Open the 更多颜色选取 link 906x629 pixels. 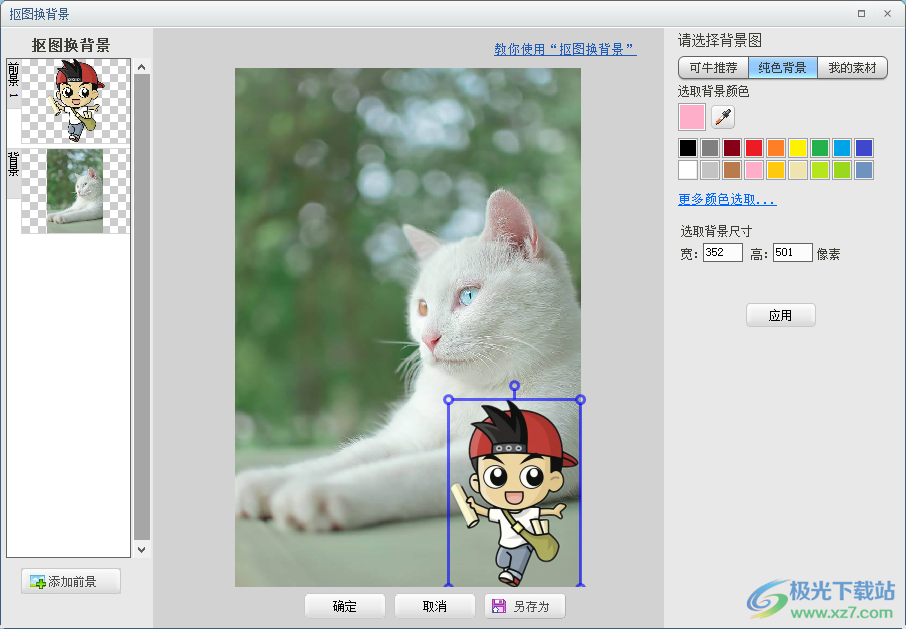[727, 200]
